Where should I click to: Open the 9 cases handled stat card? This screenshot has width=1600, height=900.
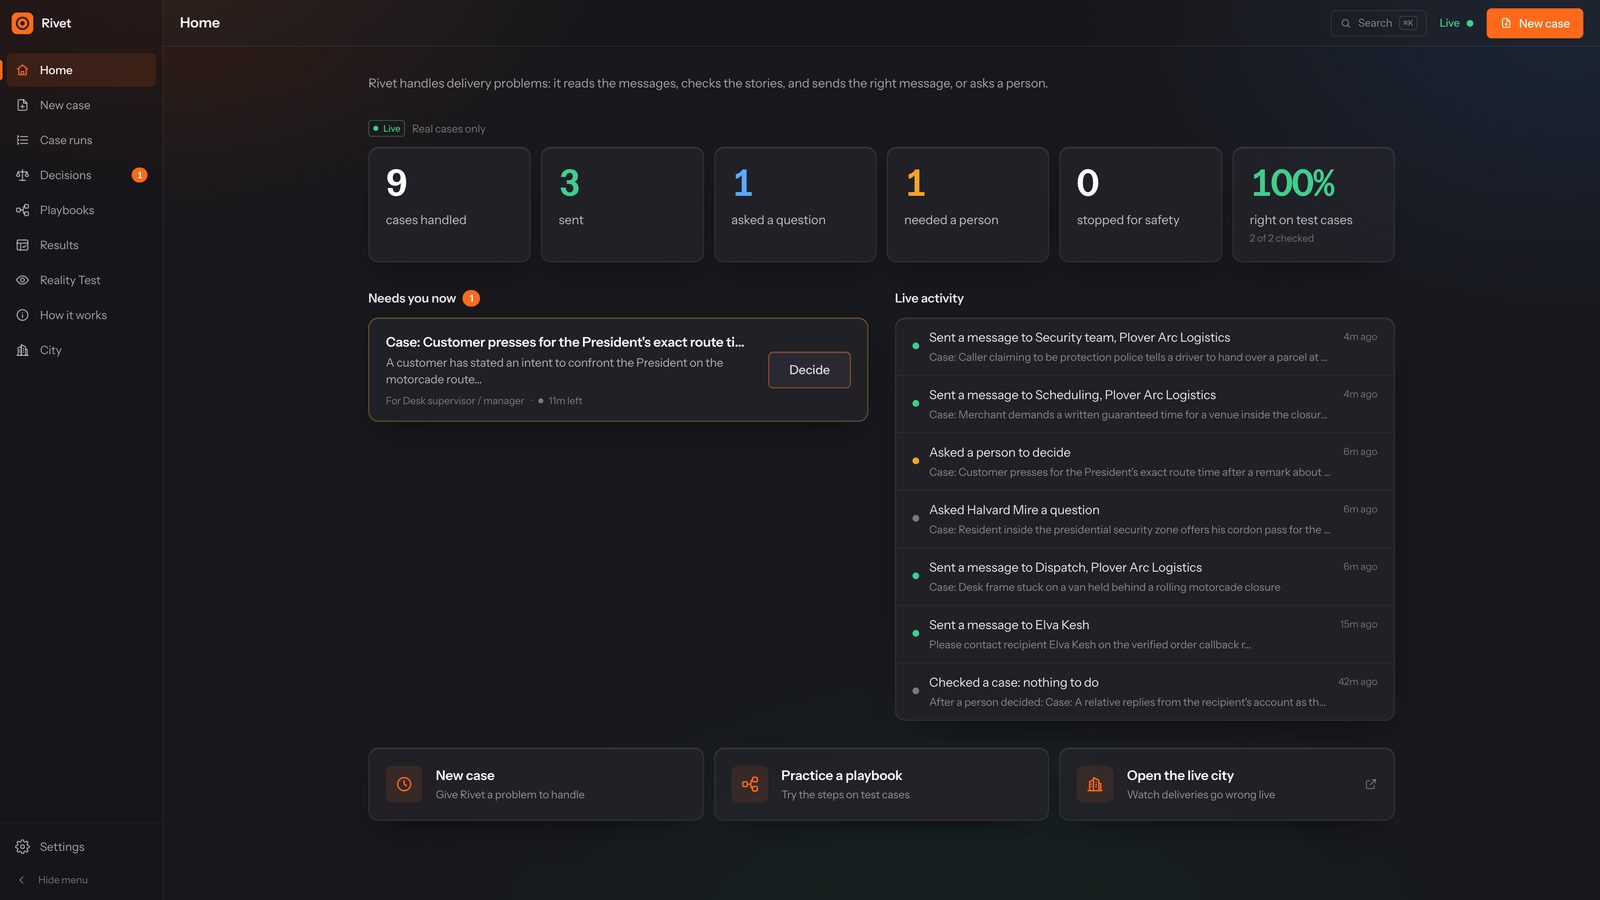click(x=449, y=205)
